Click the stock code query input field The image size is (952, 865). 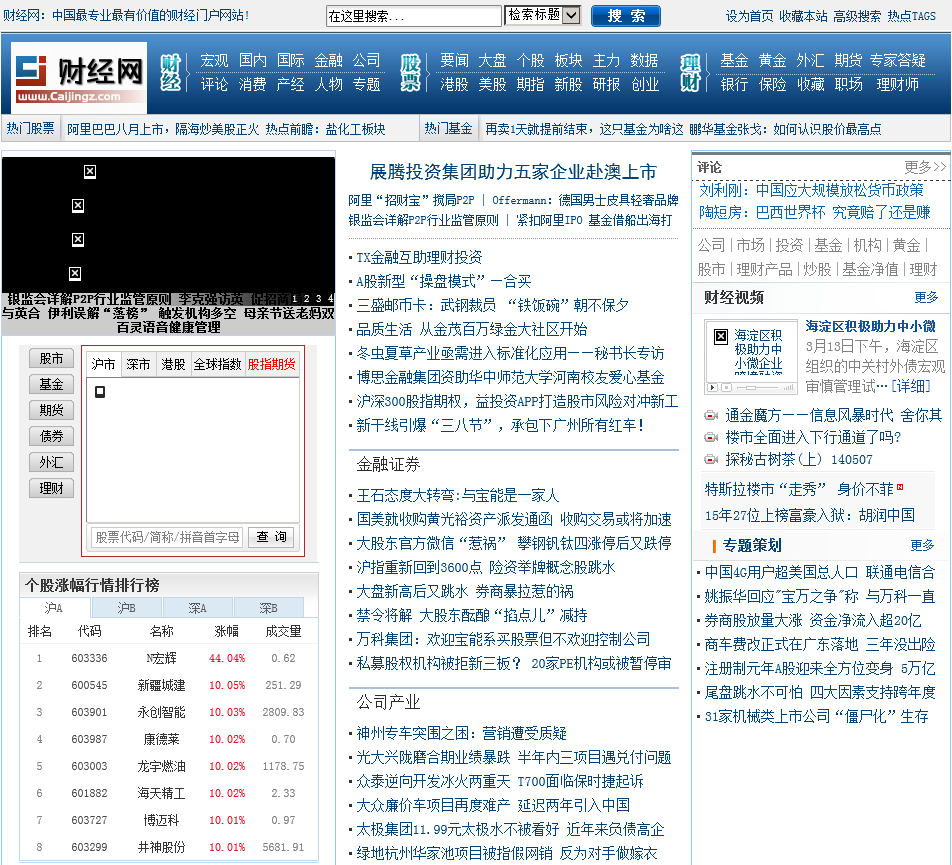click(x=167, y=537)
